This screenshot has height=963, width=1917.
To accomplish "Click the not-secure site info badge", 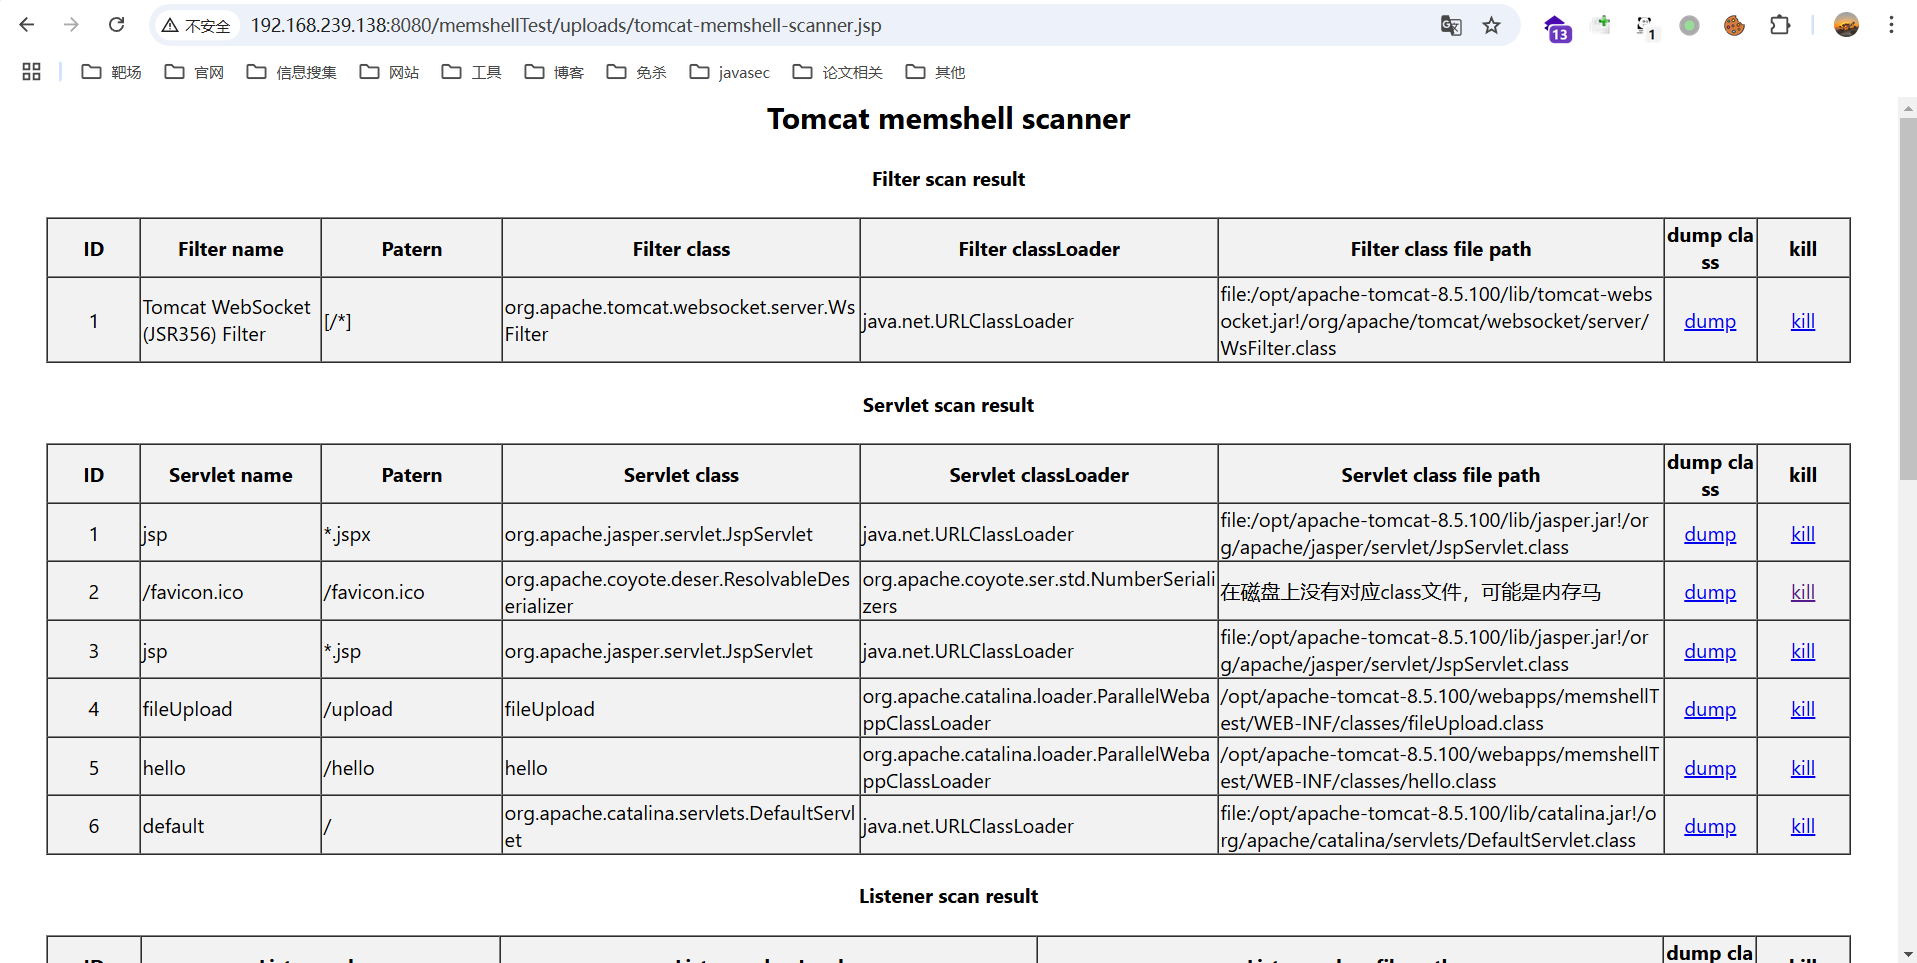I will 197,26.
